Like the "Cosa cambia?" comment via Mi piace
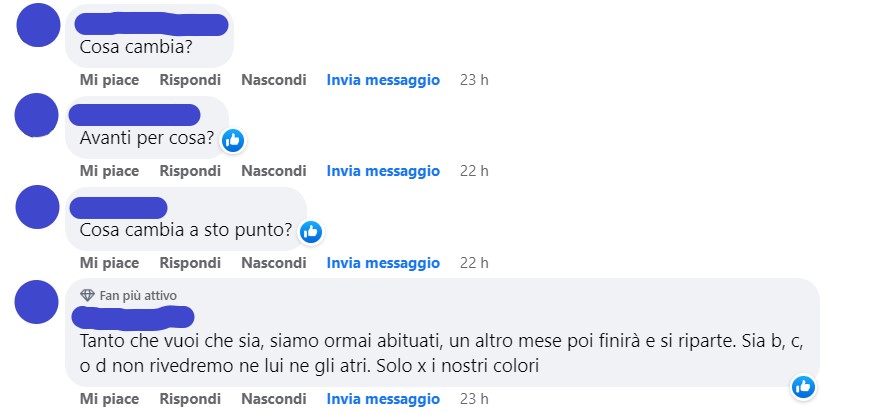Screen dimensions: 871x413 [109, 80]
